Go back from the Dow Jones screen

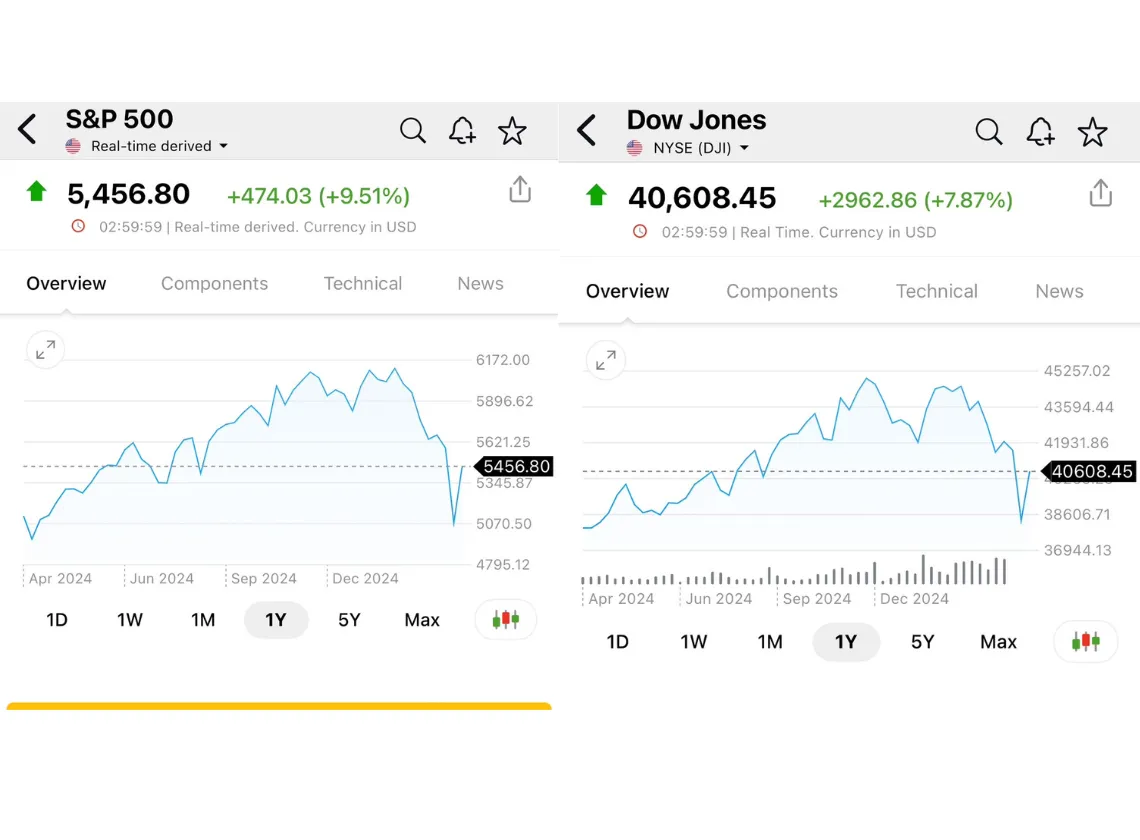tap(587, 131)
